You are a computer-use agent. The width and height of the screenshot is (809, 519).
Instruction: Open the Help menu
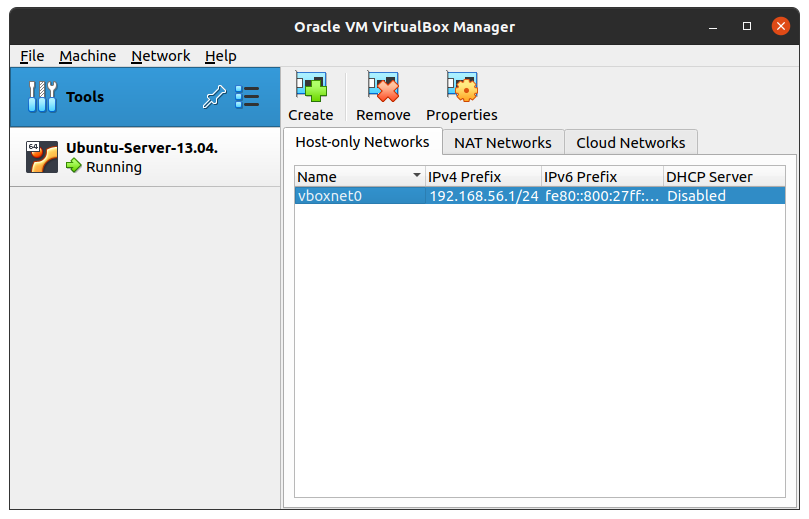pos(220,56)
